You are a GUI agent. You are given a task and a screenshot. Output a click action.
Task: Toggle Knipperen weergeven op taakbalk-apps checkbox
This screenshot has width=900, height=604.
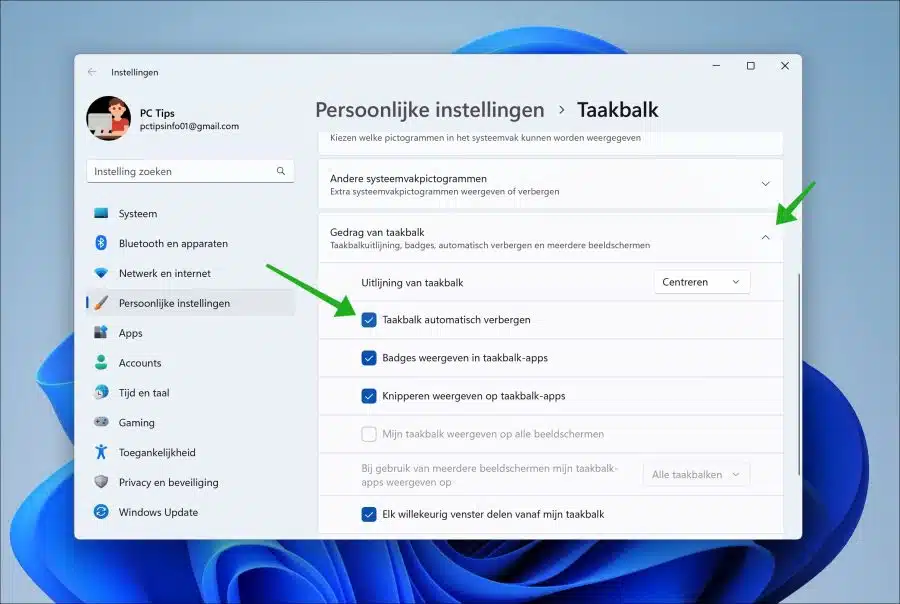pos(369,396)
